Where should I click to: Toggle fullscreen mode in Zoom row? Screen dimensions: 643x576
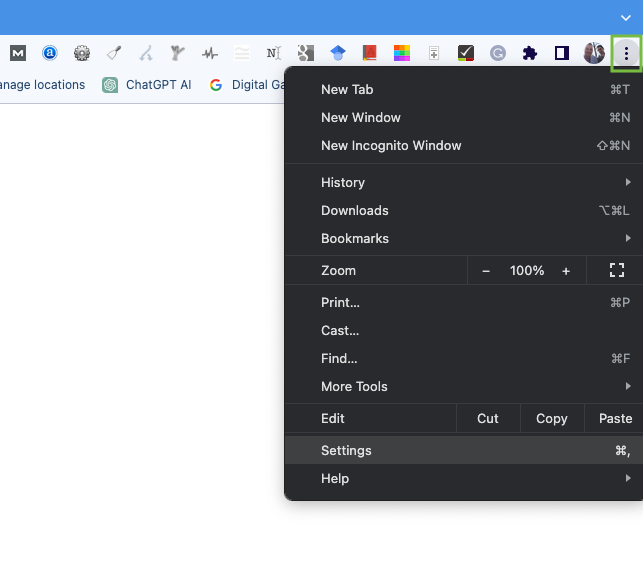pos(616,270)
